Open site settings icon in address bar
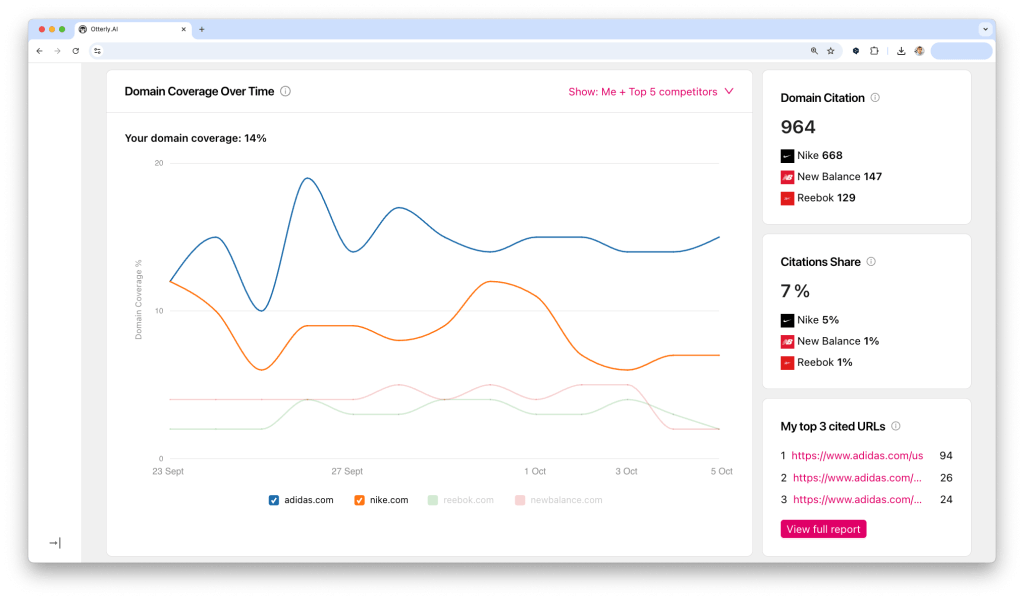 [x=97, y=51]
